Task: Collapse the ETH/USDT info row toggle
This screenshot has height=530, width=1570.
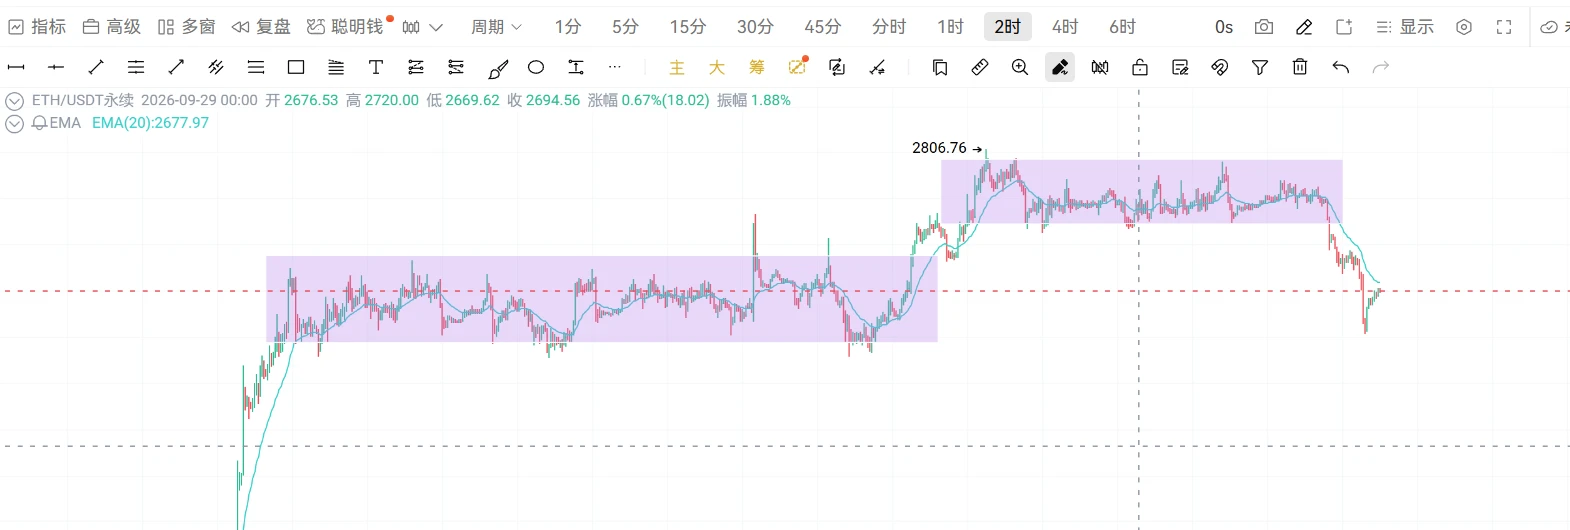Action: pyautogui.click(x=14, y=101)
